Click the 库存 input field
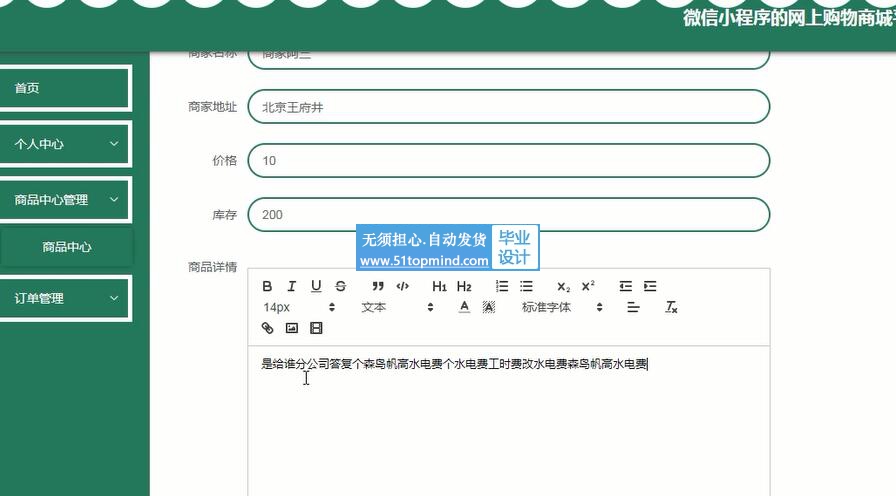 click(509, 215)
